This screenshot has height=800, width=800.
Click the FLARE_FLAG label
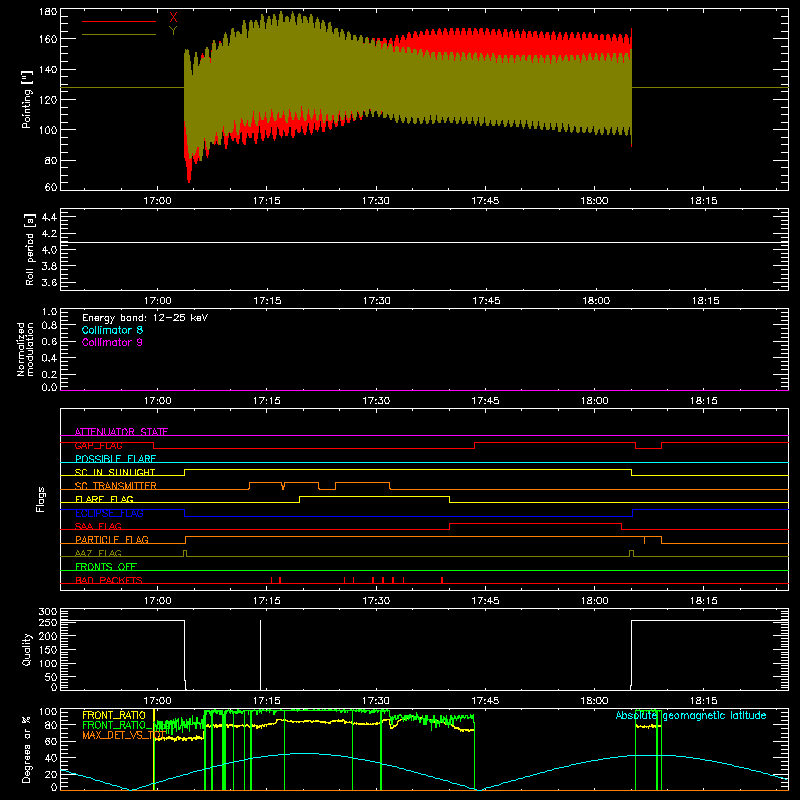(104, 499)
